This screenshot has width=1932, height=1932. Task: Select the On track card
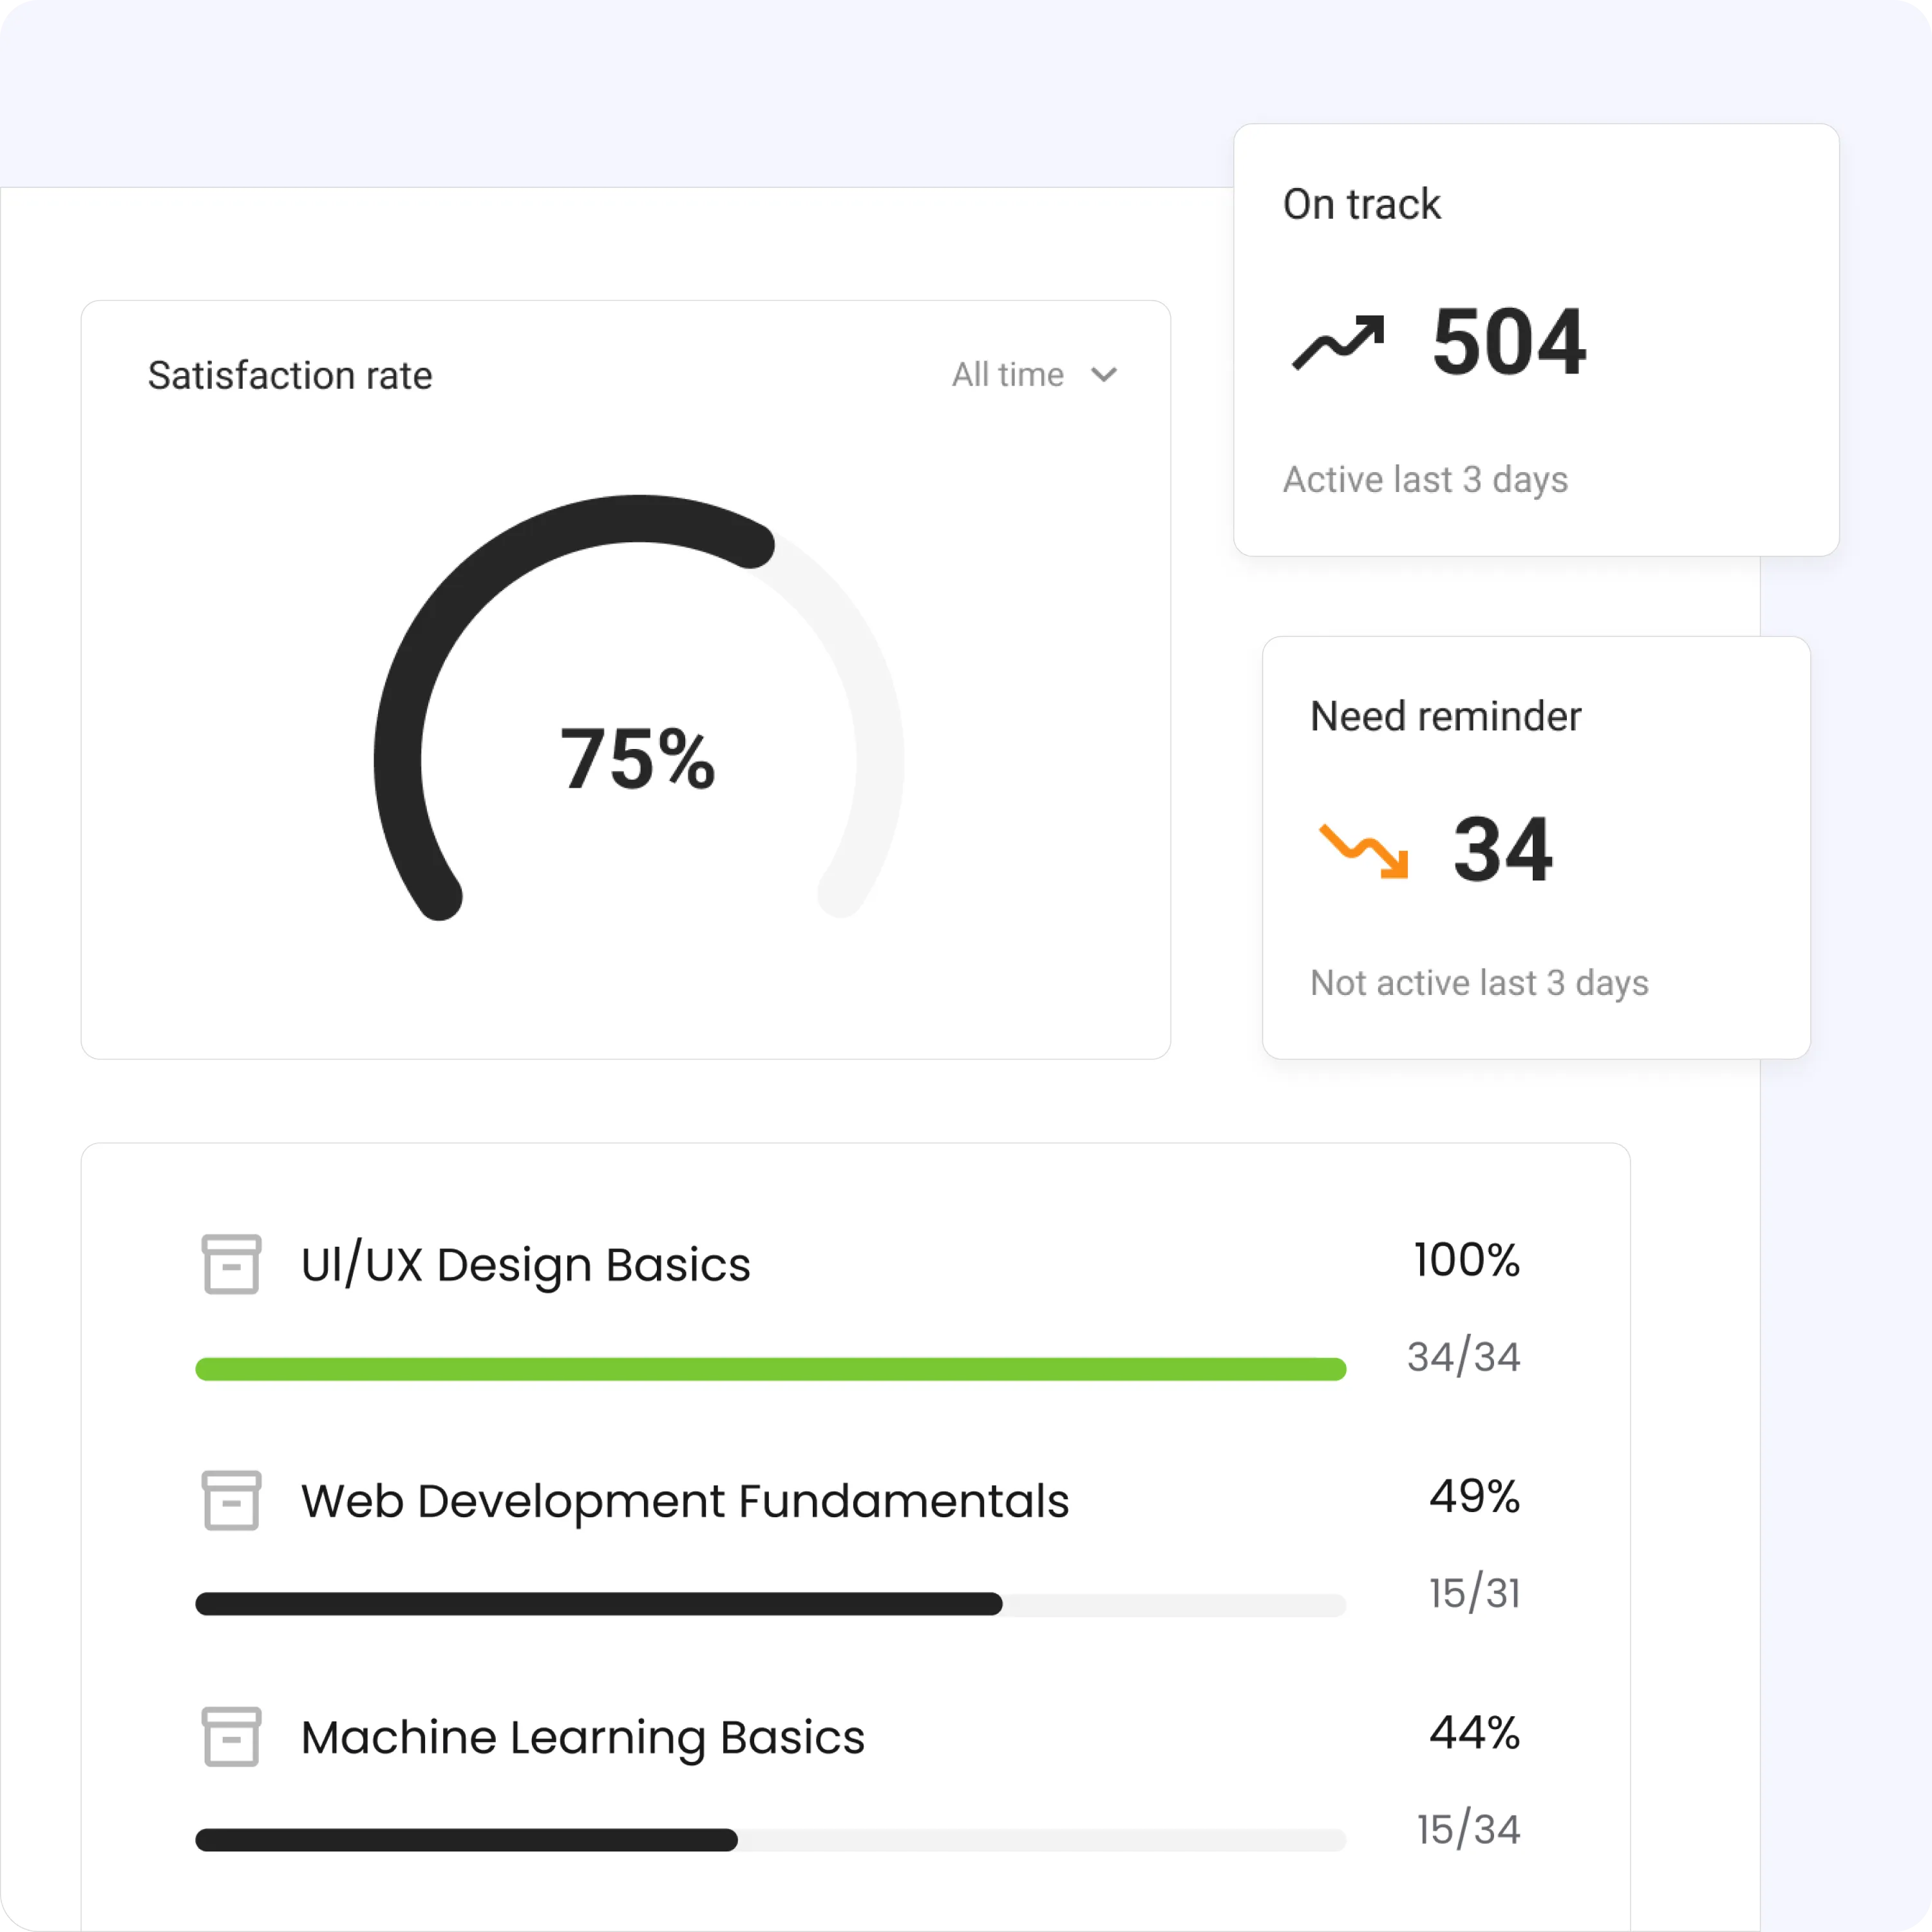click(x=1536, y=340)
